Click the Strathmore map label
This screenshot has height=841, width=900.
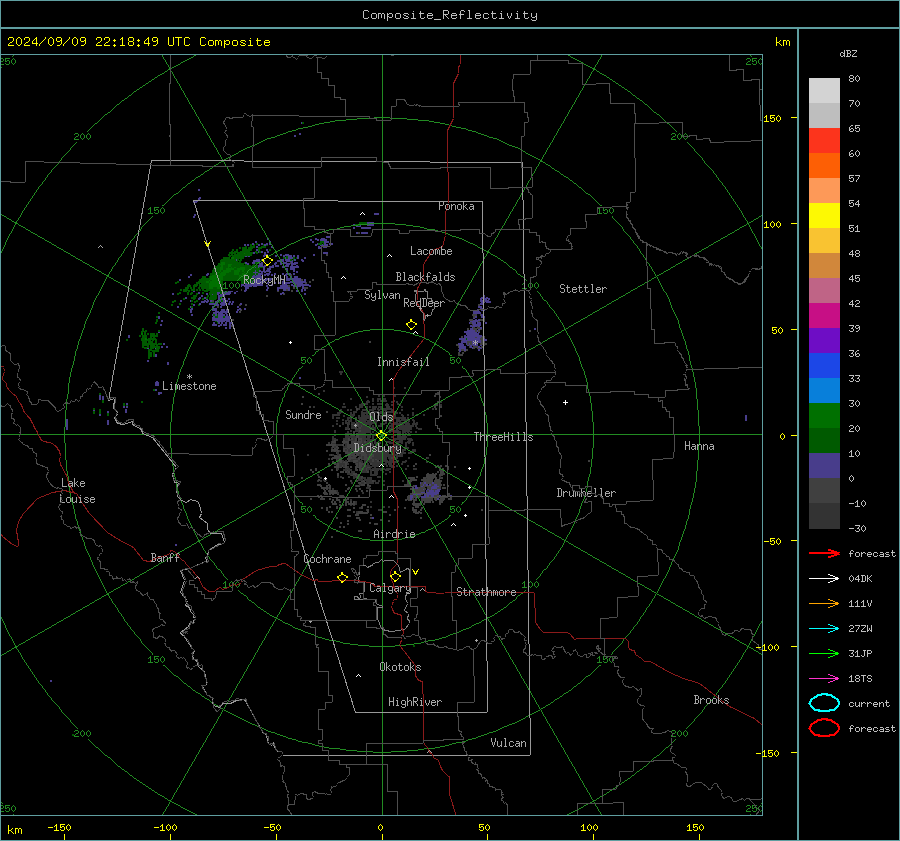(486, 592)
